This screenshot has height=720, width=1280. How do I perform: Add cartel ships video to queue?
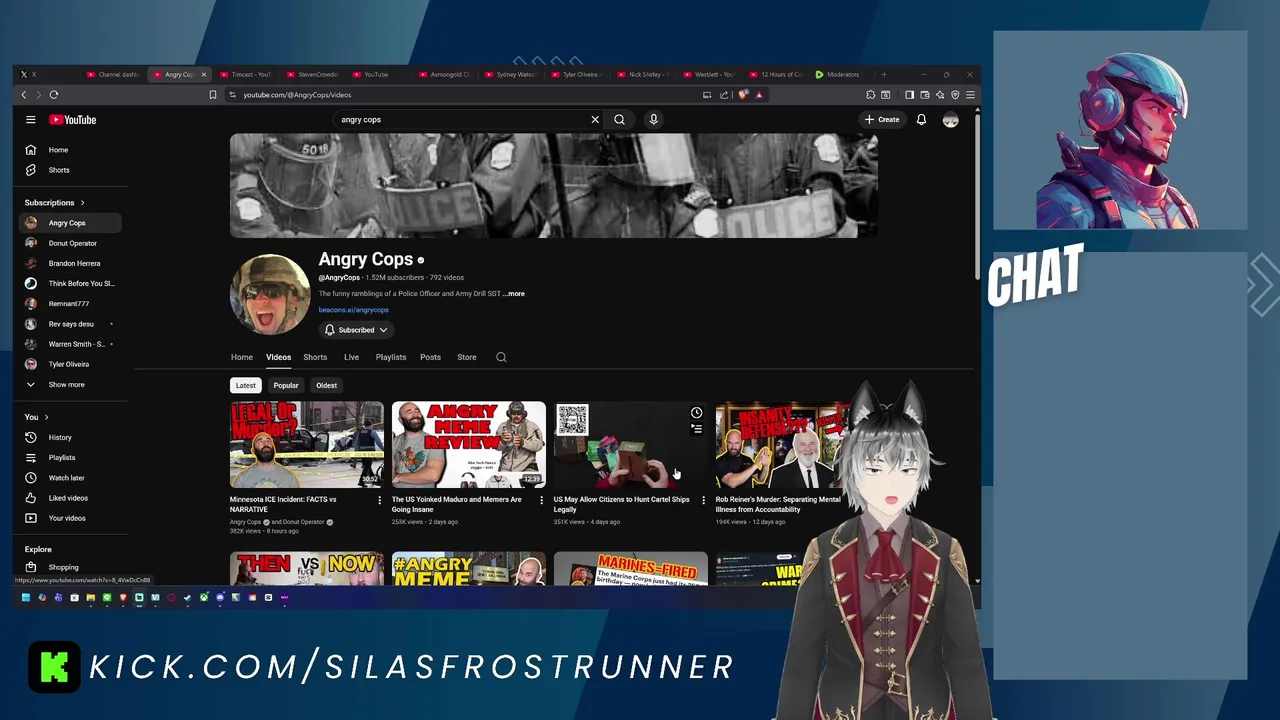point(697,429)
